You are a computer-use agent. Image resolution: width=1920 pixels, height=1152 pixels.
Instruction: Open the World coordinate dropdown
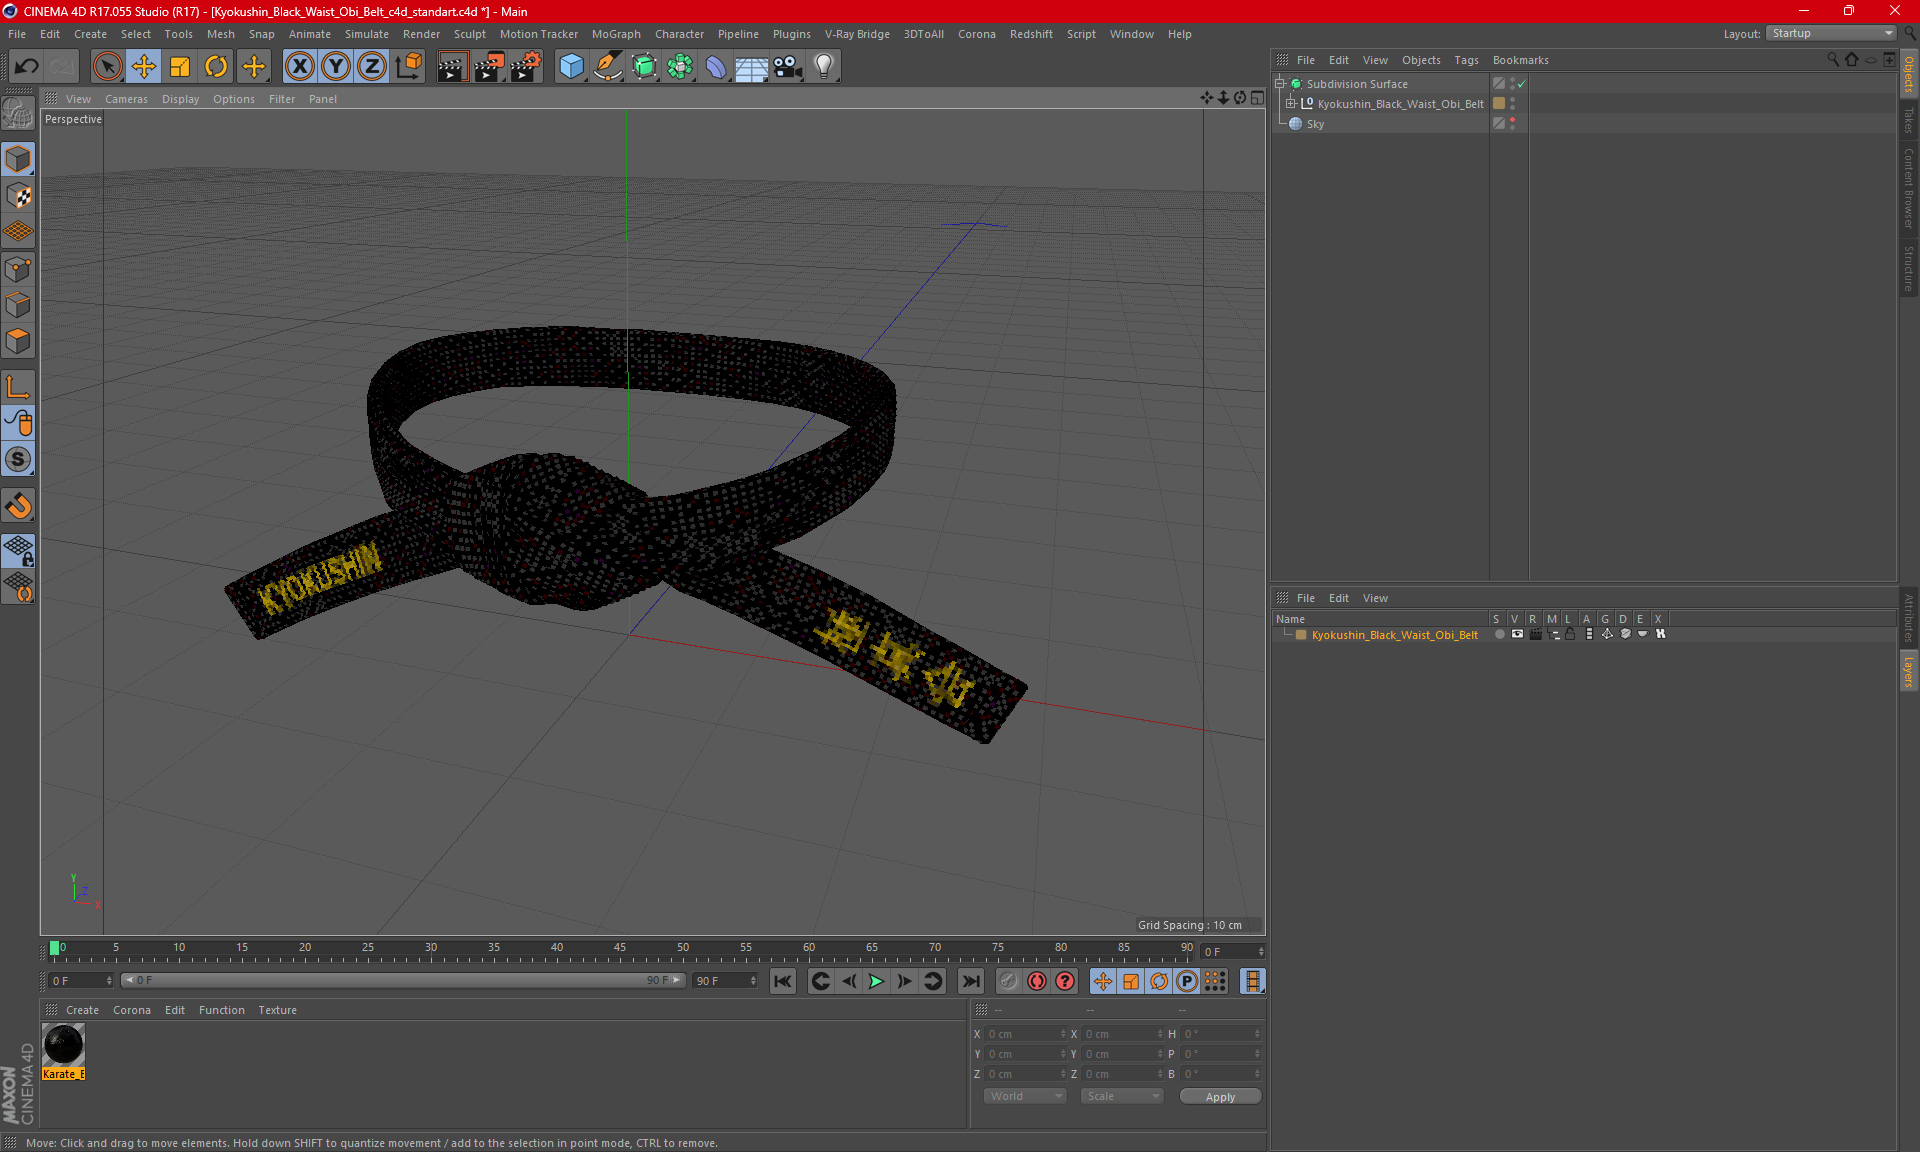(1025, 1096)
